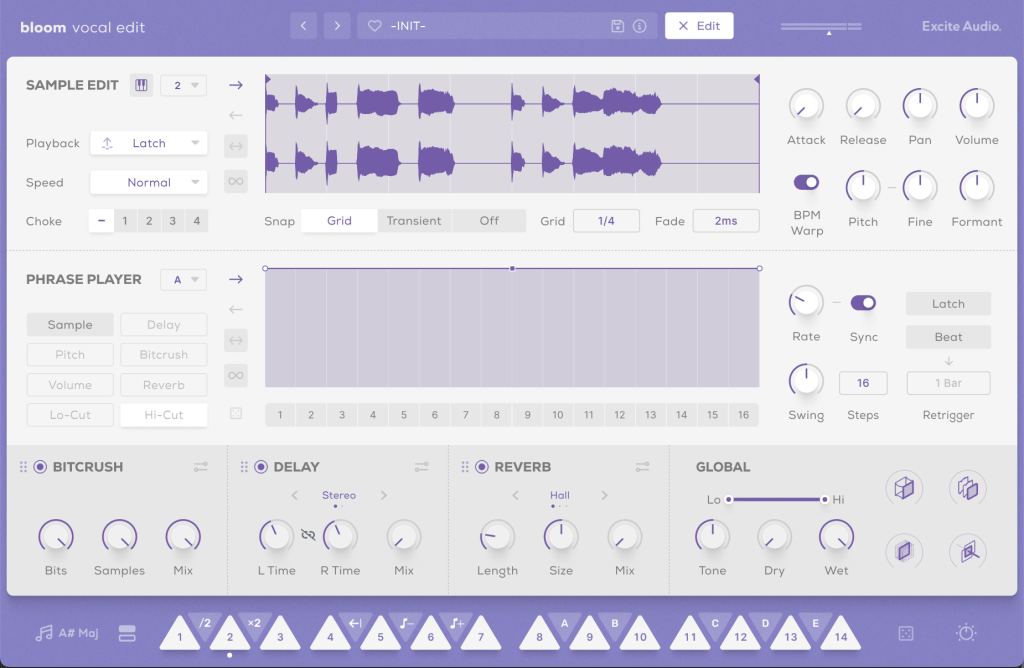Go to the next preset arrow

coord(337,26)
